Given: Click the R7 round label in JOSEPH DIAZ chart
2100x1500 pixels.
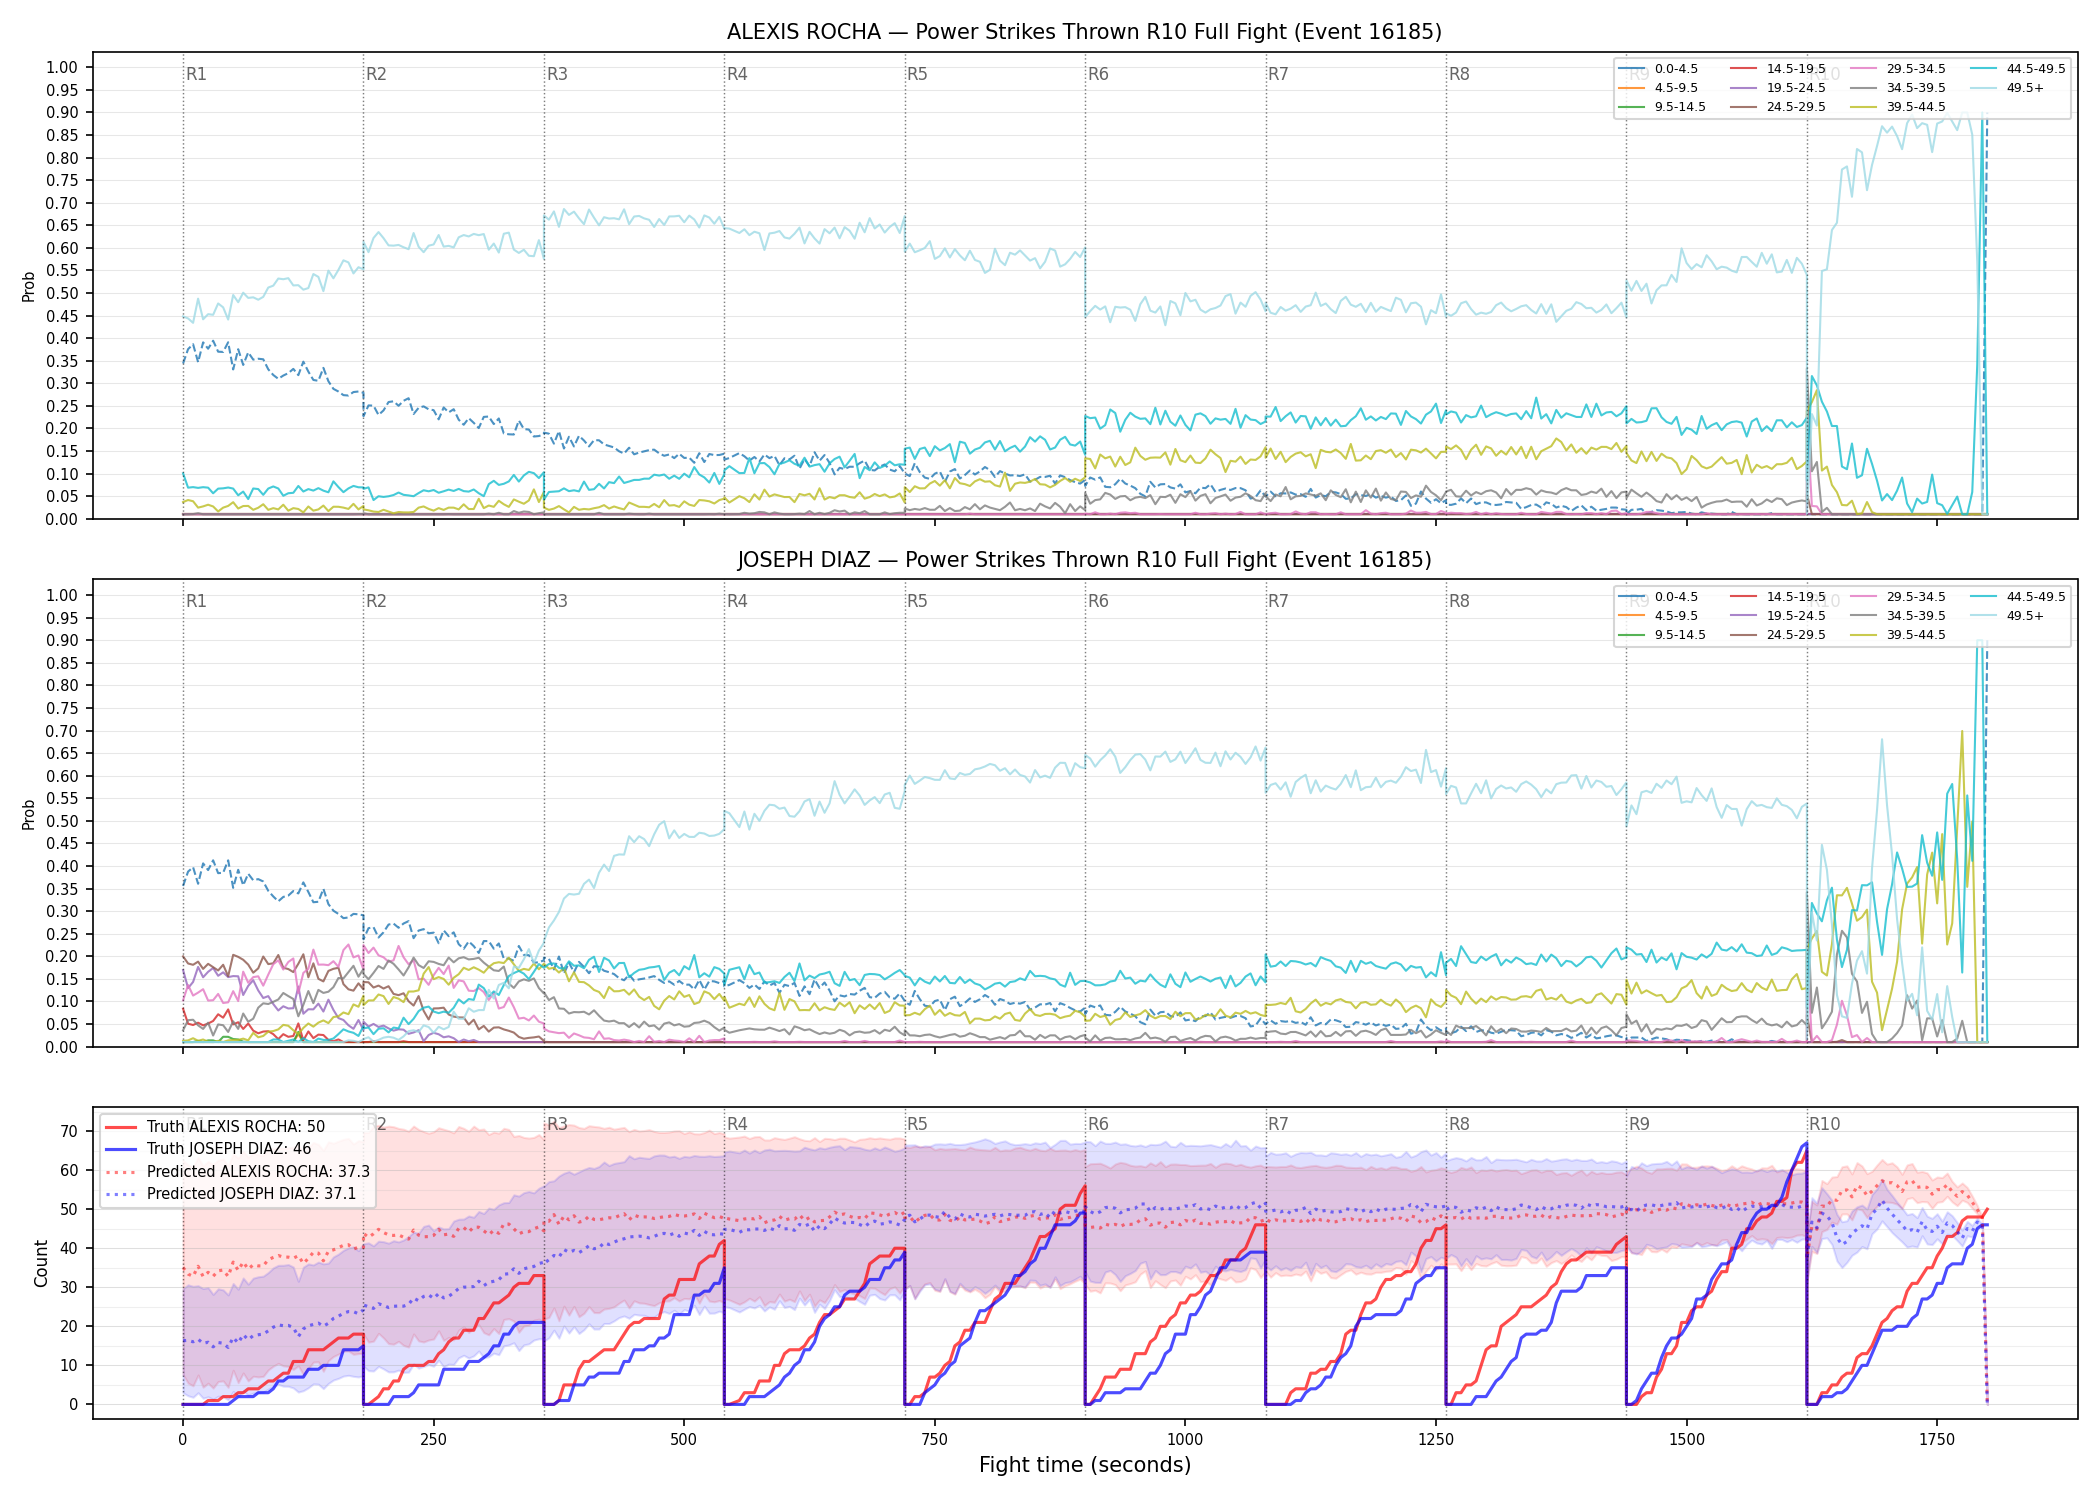Looking at the screenshot, I should coord(1278,601).
